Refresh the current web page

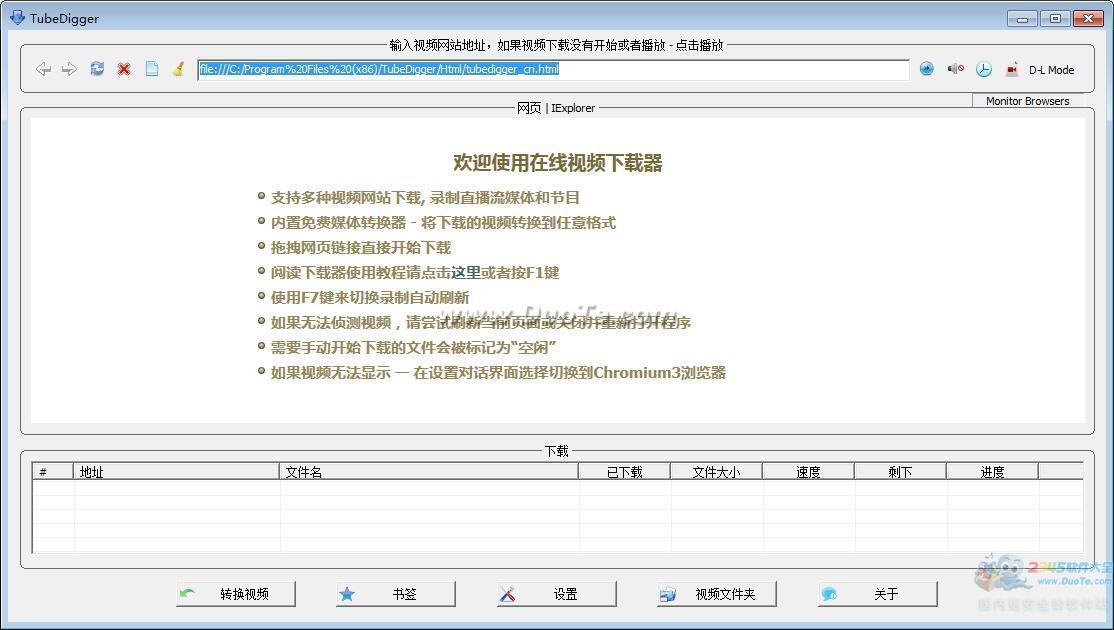[x=97, y=69]
